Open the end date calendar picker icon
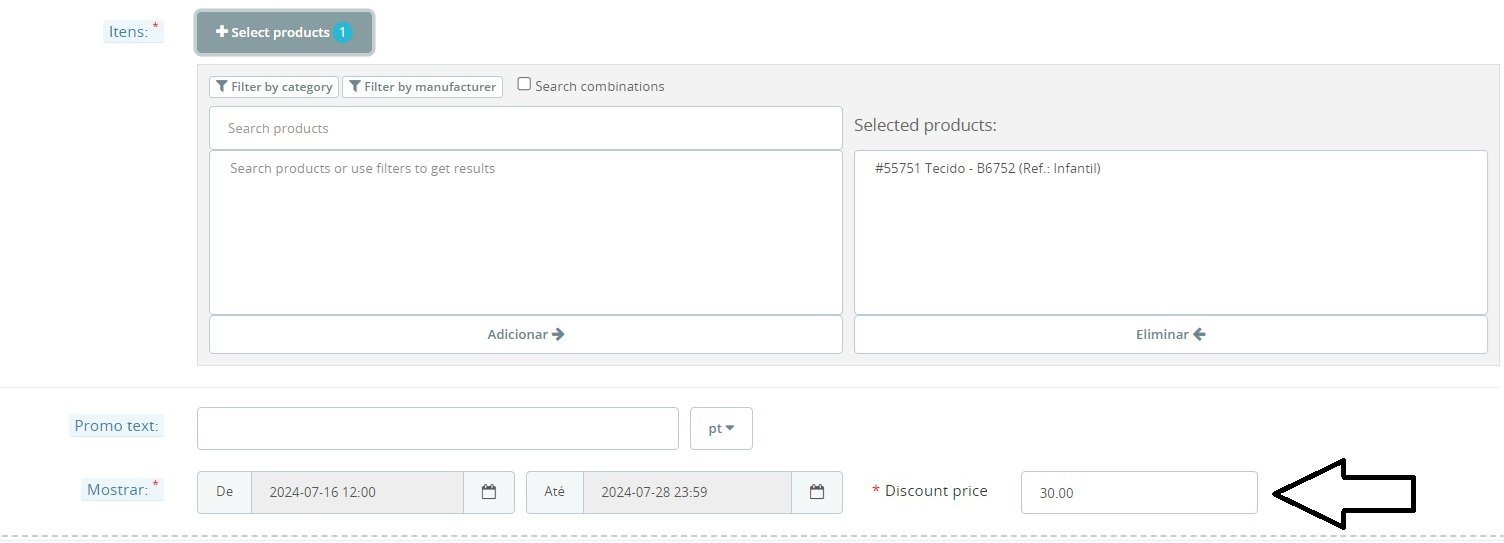This screenshot has width=1504, height=543. pos(817,492)
